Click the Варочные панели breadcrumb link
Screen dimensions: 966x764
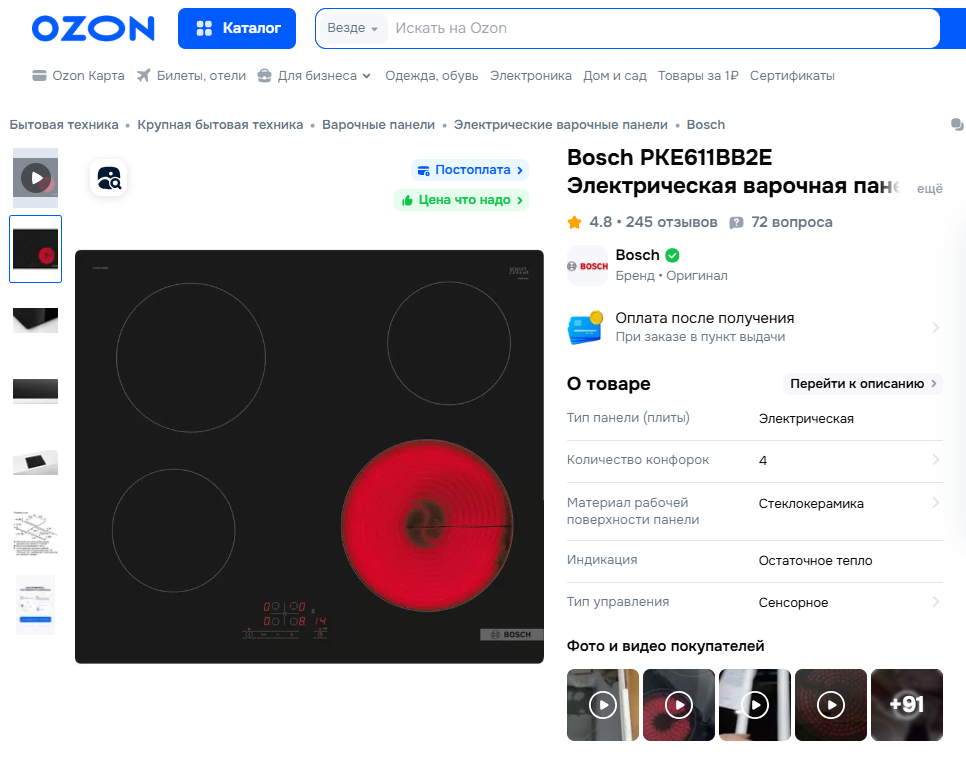tap(378, 125)
